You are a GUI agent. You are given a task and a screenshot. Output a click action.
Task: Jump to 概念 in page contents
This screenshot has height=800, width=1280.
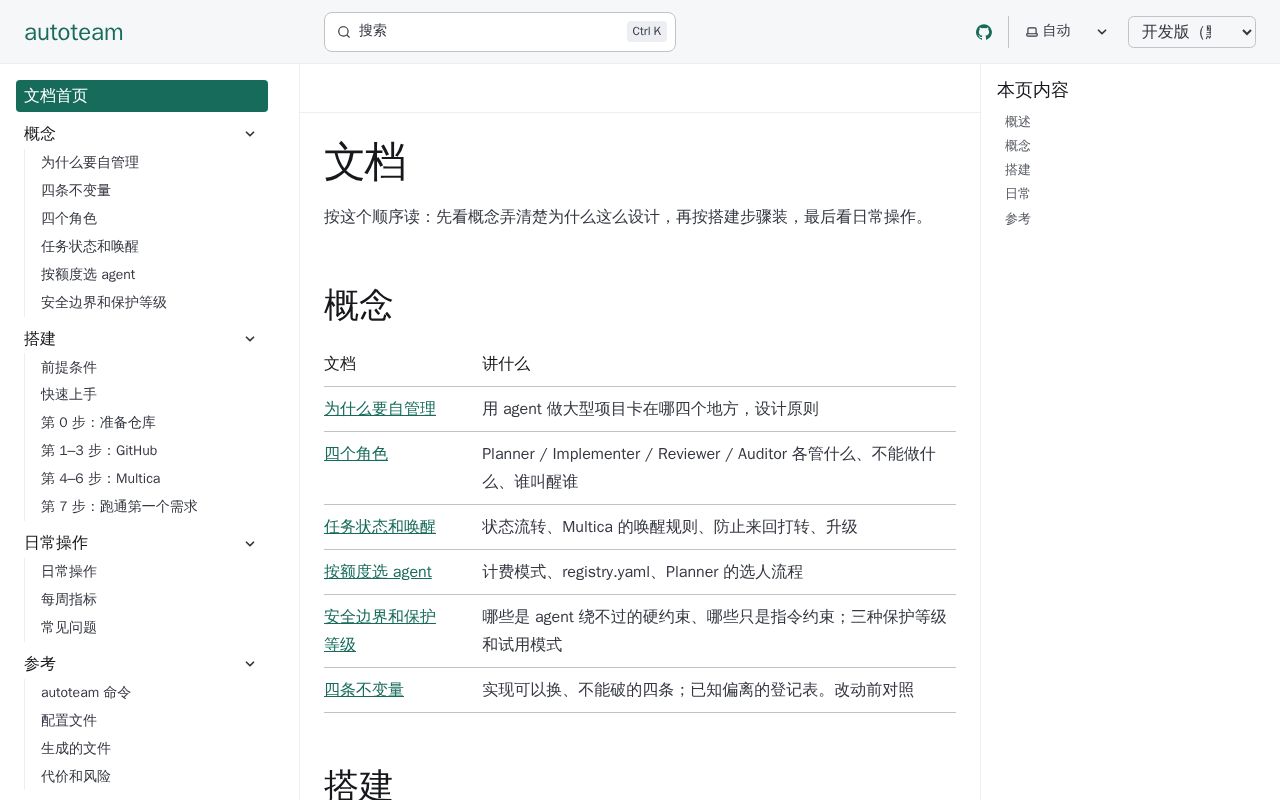point(1018,146)
